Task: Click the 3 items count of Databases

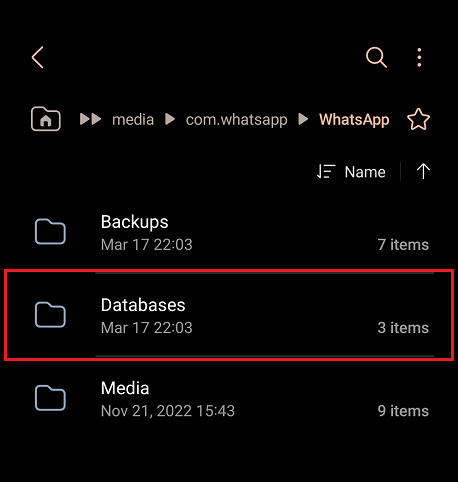Action: pyautogui.click(x=403, y=328)
